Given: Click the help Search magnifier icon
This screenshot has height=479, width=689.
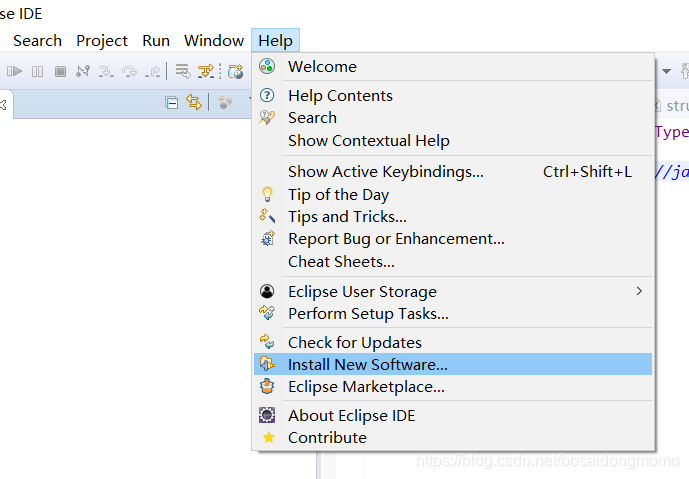Looking at the screenshot, I should pos(267,118).
